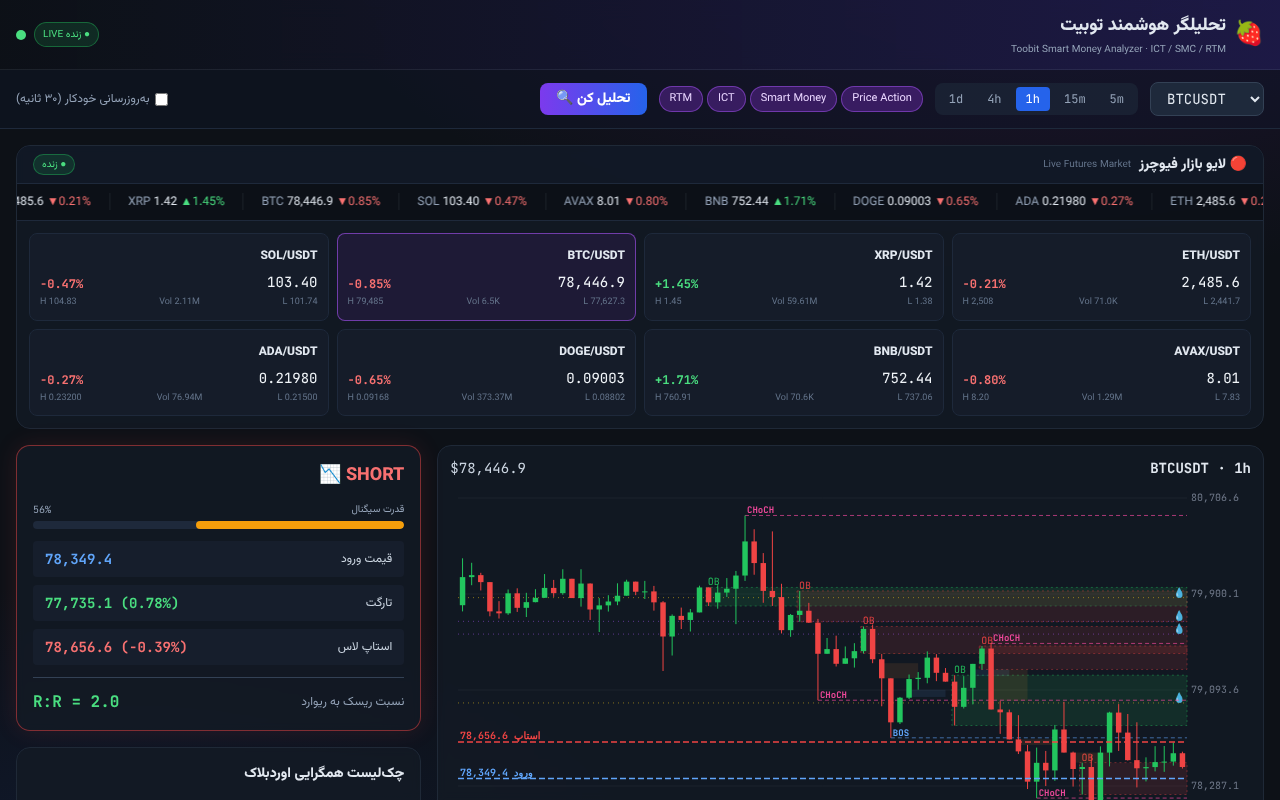This screenshot has height=800, width=1280.
Task: Click the $78,446.9 chart price label
Action: point(488,468)
